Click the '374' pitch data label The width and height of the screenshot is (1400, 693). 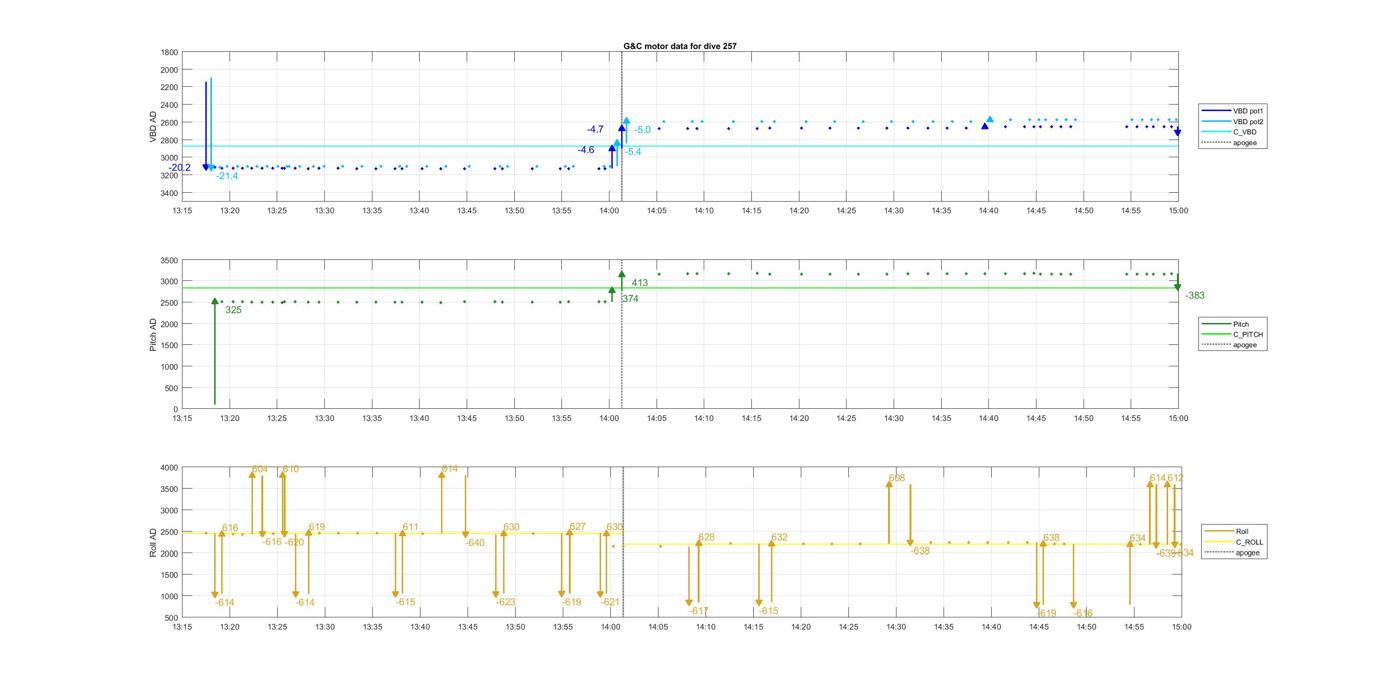point(630,299)
